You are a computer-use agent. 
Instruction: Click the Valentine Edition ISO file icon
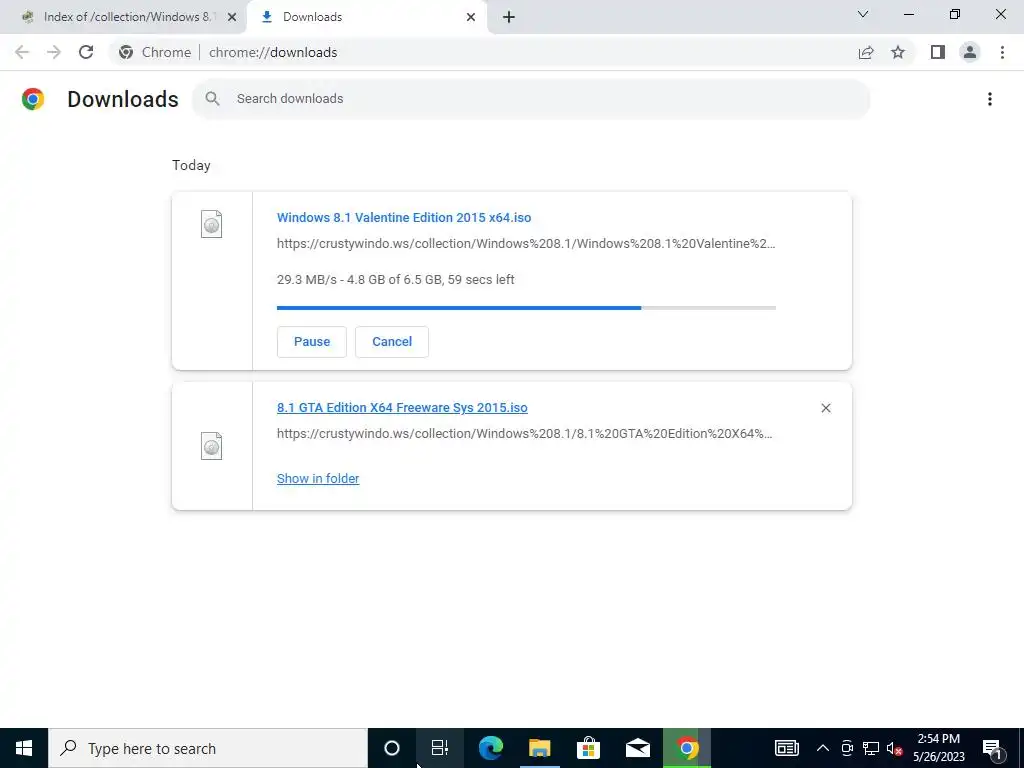click(x=212, y=224)
